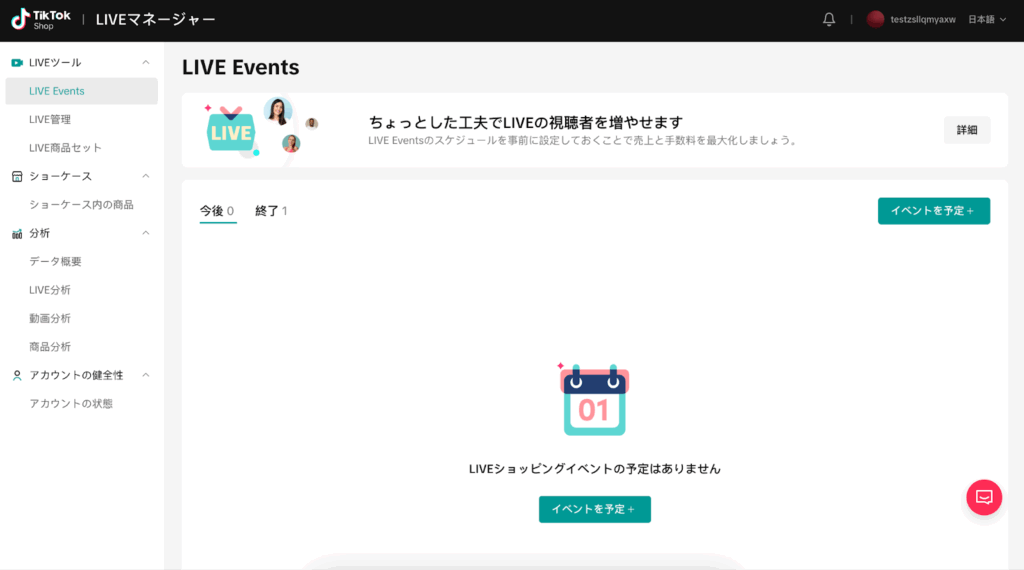Open the 日本語 language dropdown
The width and height of the screenshot is (1024, 570).
(987, 20)
